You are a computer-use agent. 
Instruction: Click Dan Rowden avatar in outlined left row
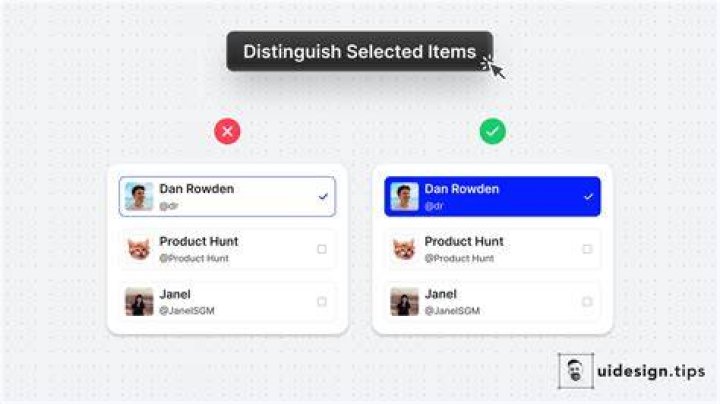click(139, 196)
